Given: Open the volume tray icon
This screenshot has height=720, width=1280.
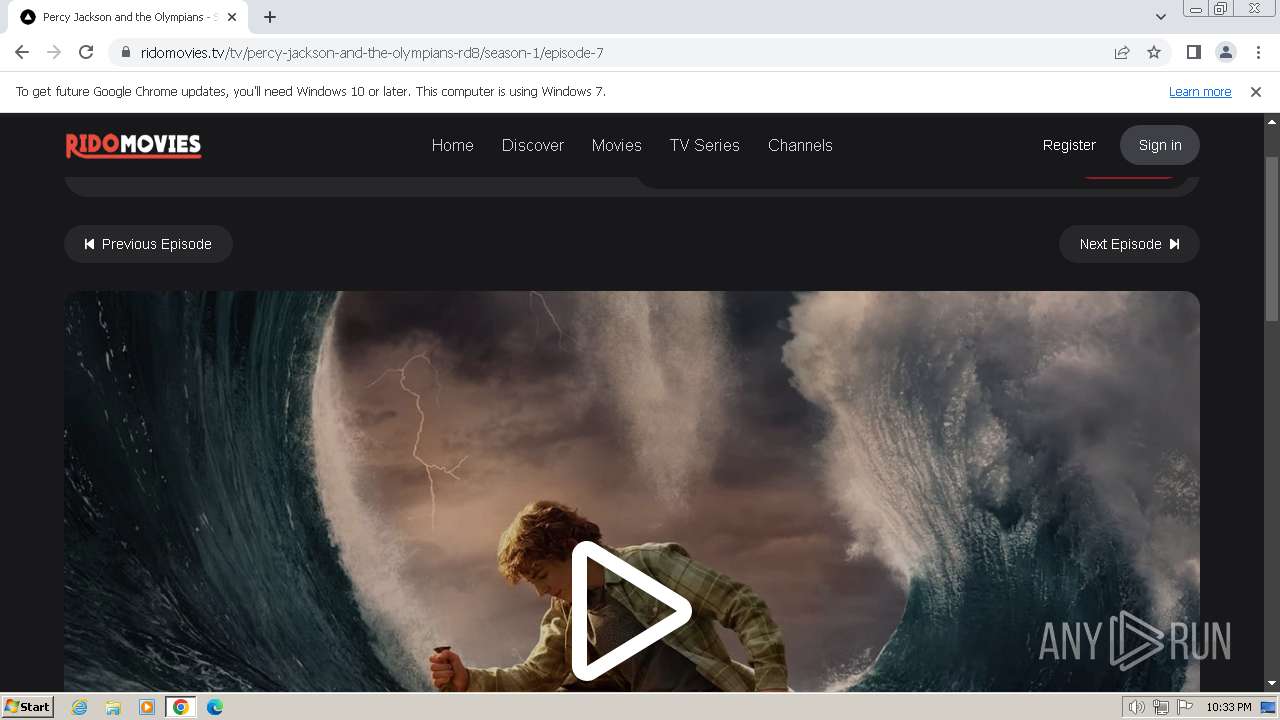Looking at the screenshot, I should click(x=1137, y=707).
